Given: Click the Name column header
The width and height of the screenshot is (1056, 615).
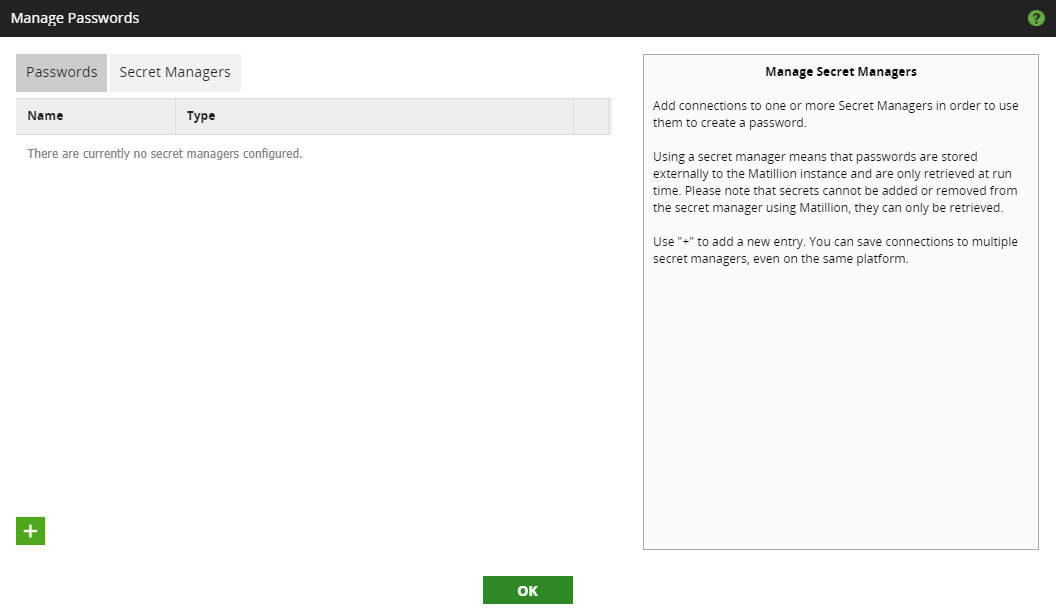Looking at the screenshot, I should tap(96, 116).
